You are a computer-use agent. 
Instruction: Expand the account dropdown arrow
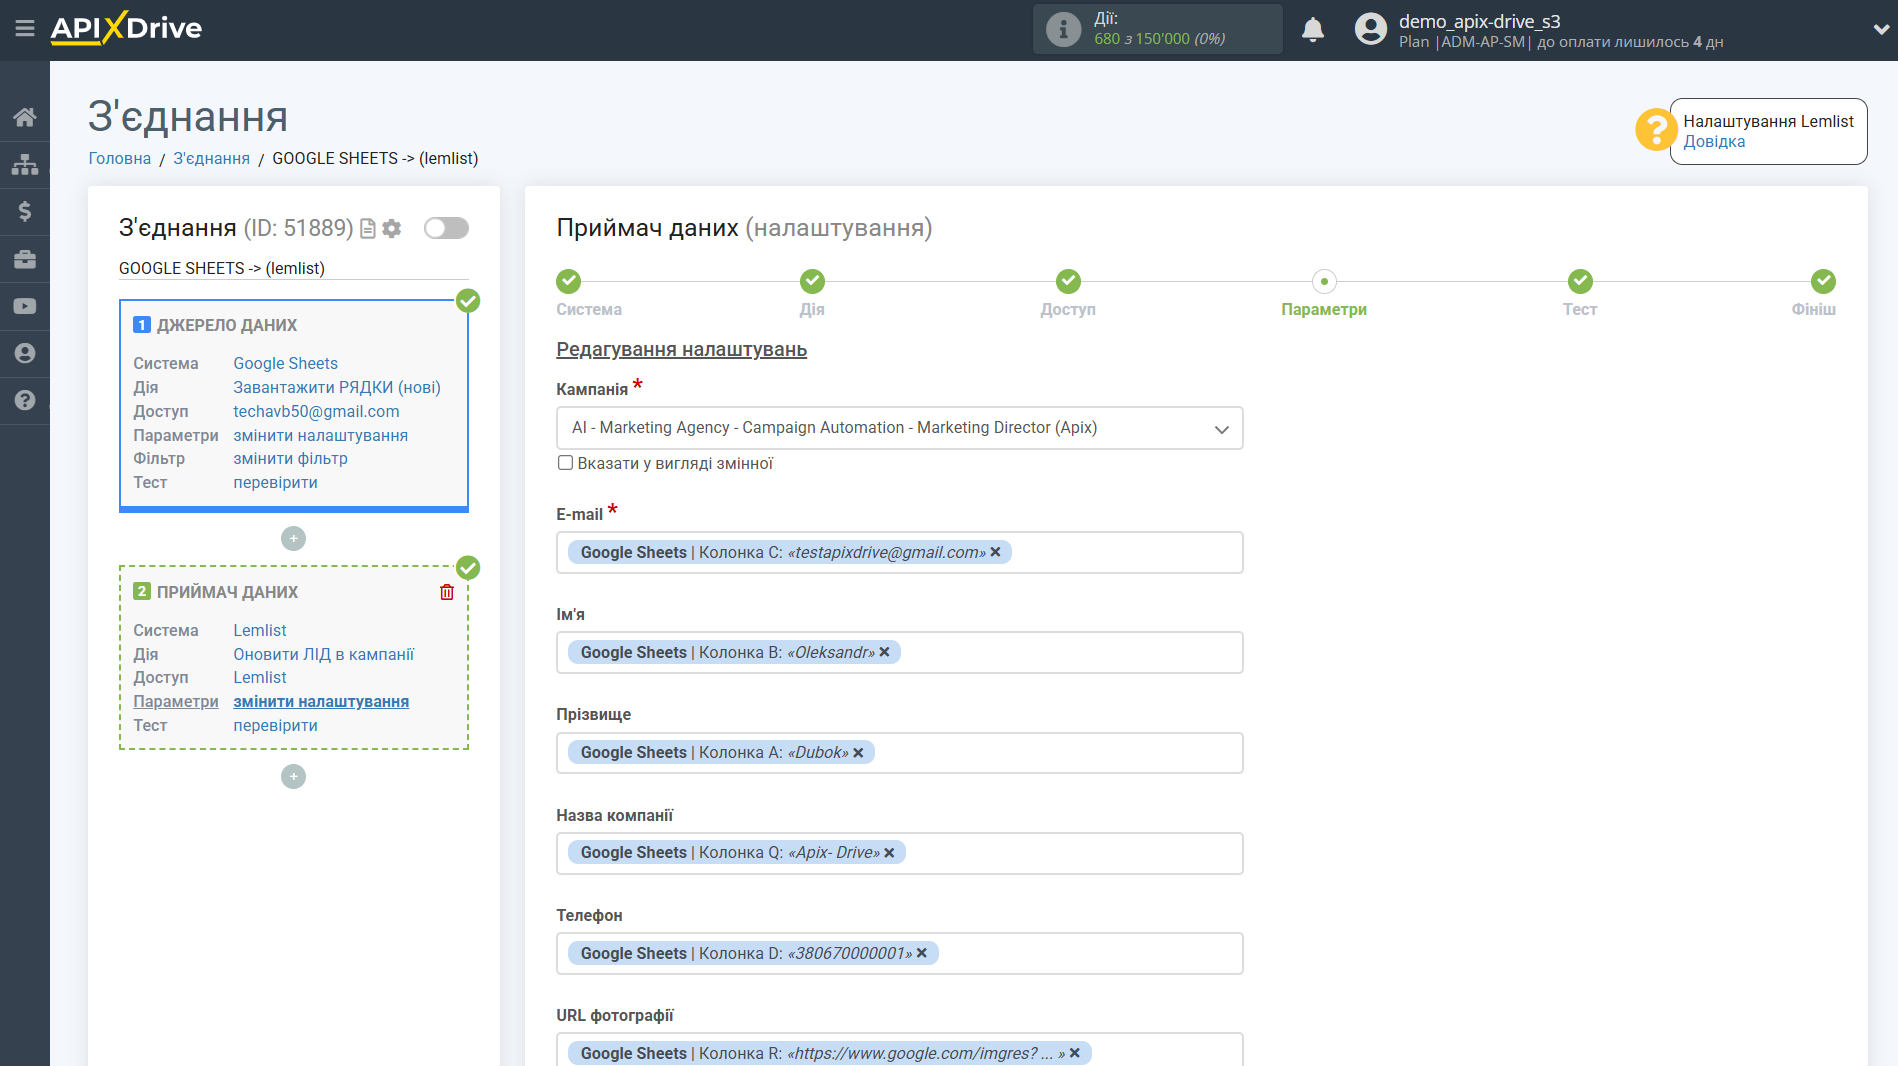[1880, 30]
